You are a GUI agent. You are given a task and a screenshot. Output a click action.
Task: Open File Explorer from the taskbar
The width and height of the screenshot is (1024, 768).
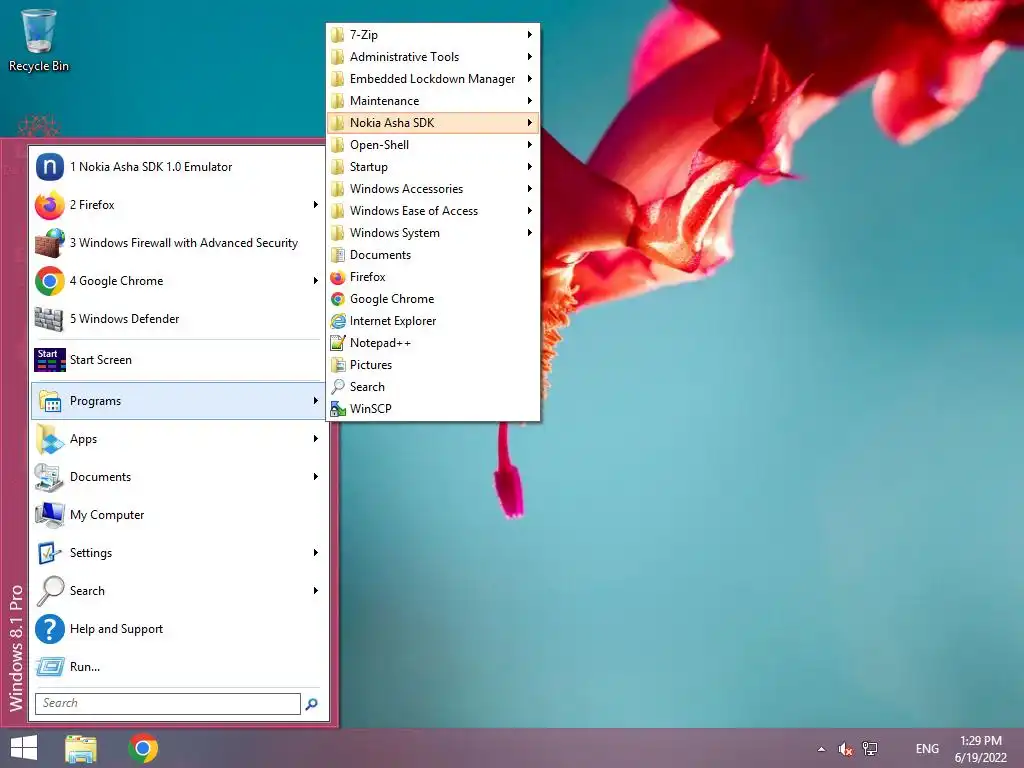click(81, 748)
